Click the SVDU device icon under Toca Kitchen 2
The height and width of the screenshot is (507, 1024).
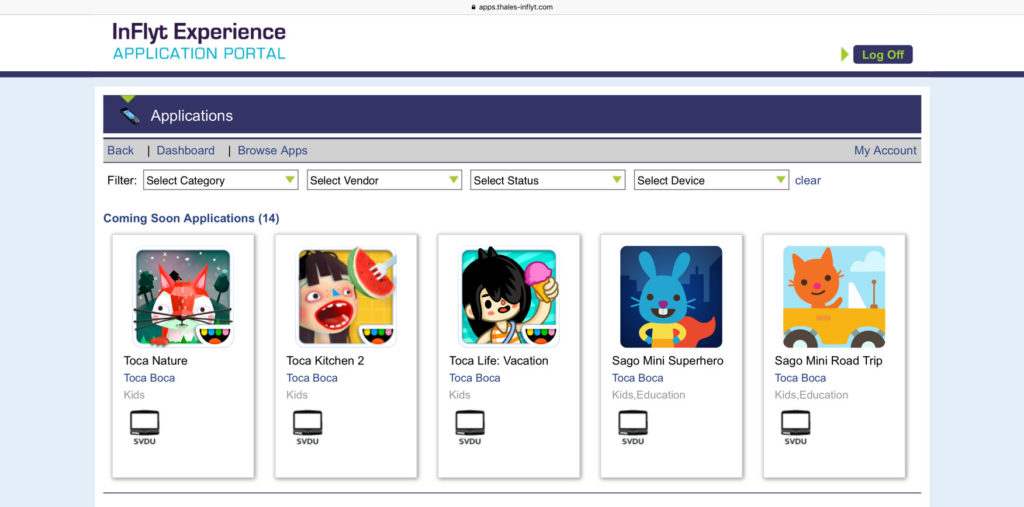pyautogui.click(x=307, y=427)
